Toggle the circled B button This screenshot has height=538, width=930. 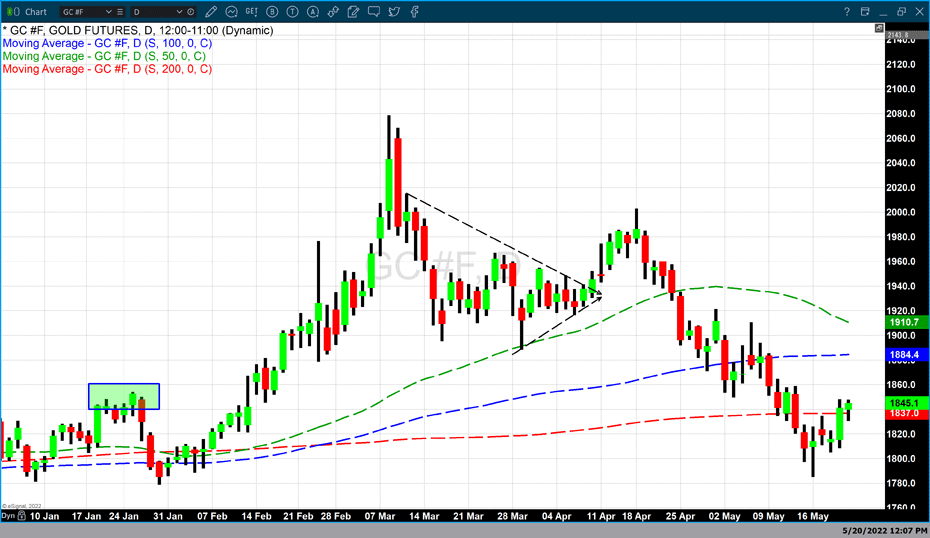pyautogui.click(x=273, y=12)
